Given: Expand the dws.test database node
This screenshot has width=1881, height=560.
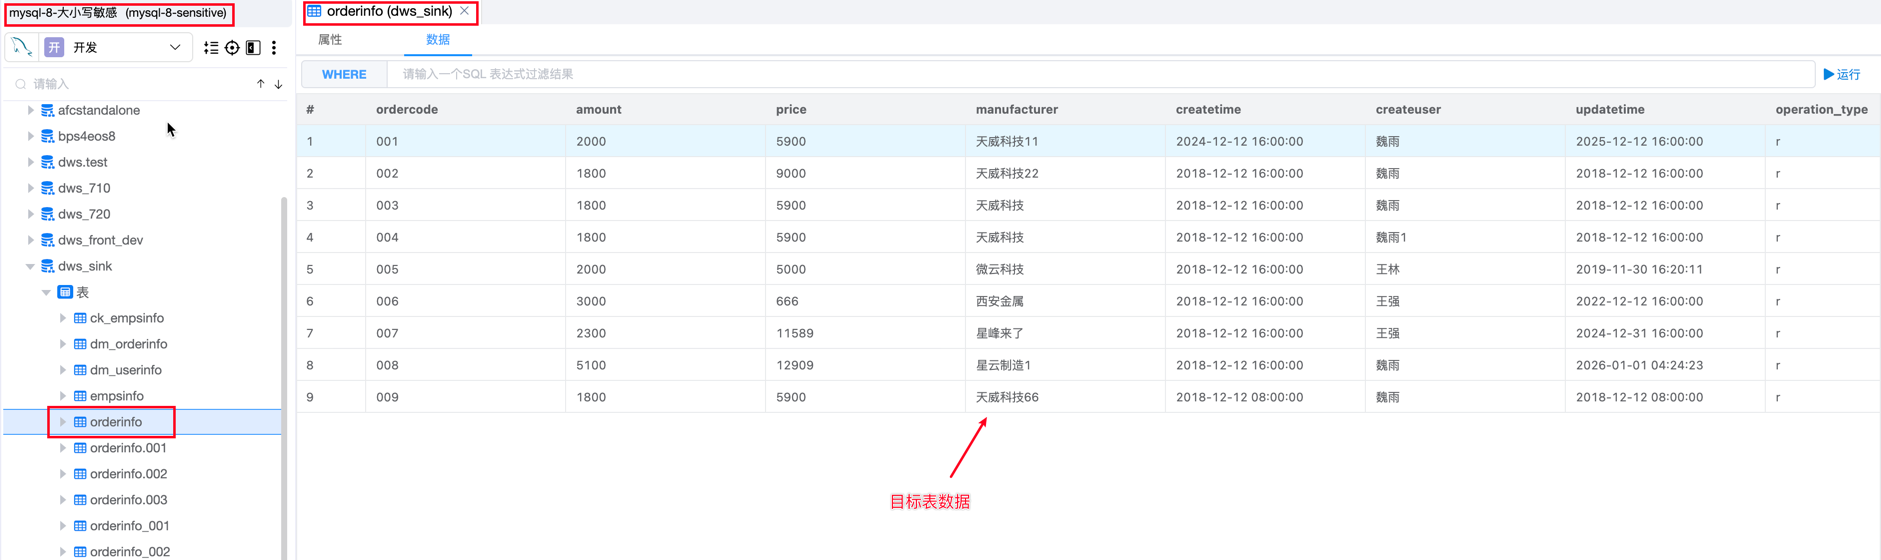Looking at the screenshot, I should [x=30, y=162].
